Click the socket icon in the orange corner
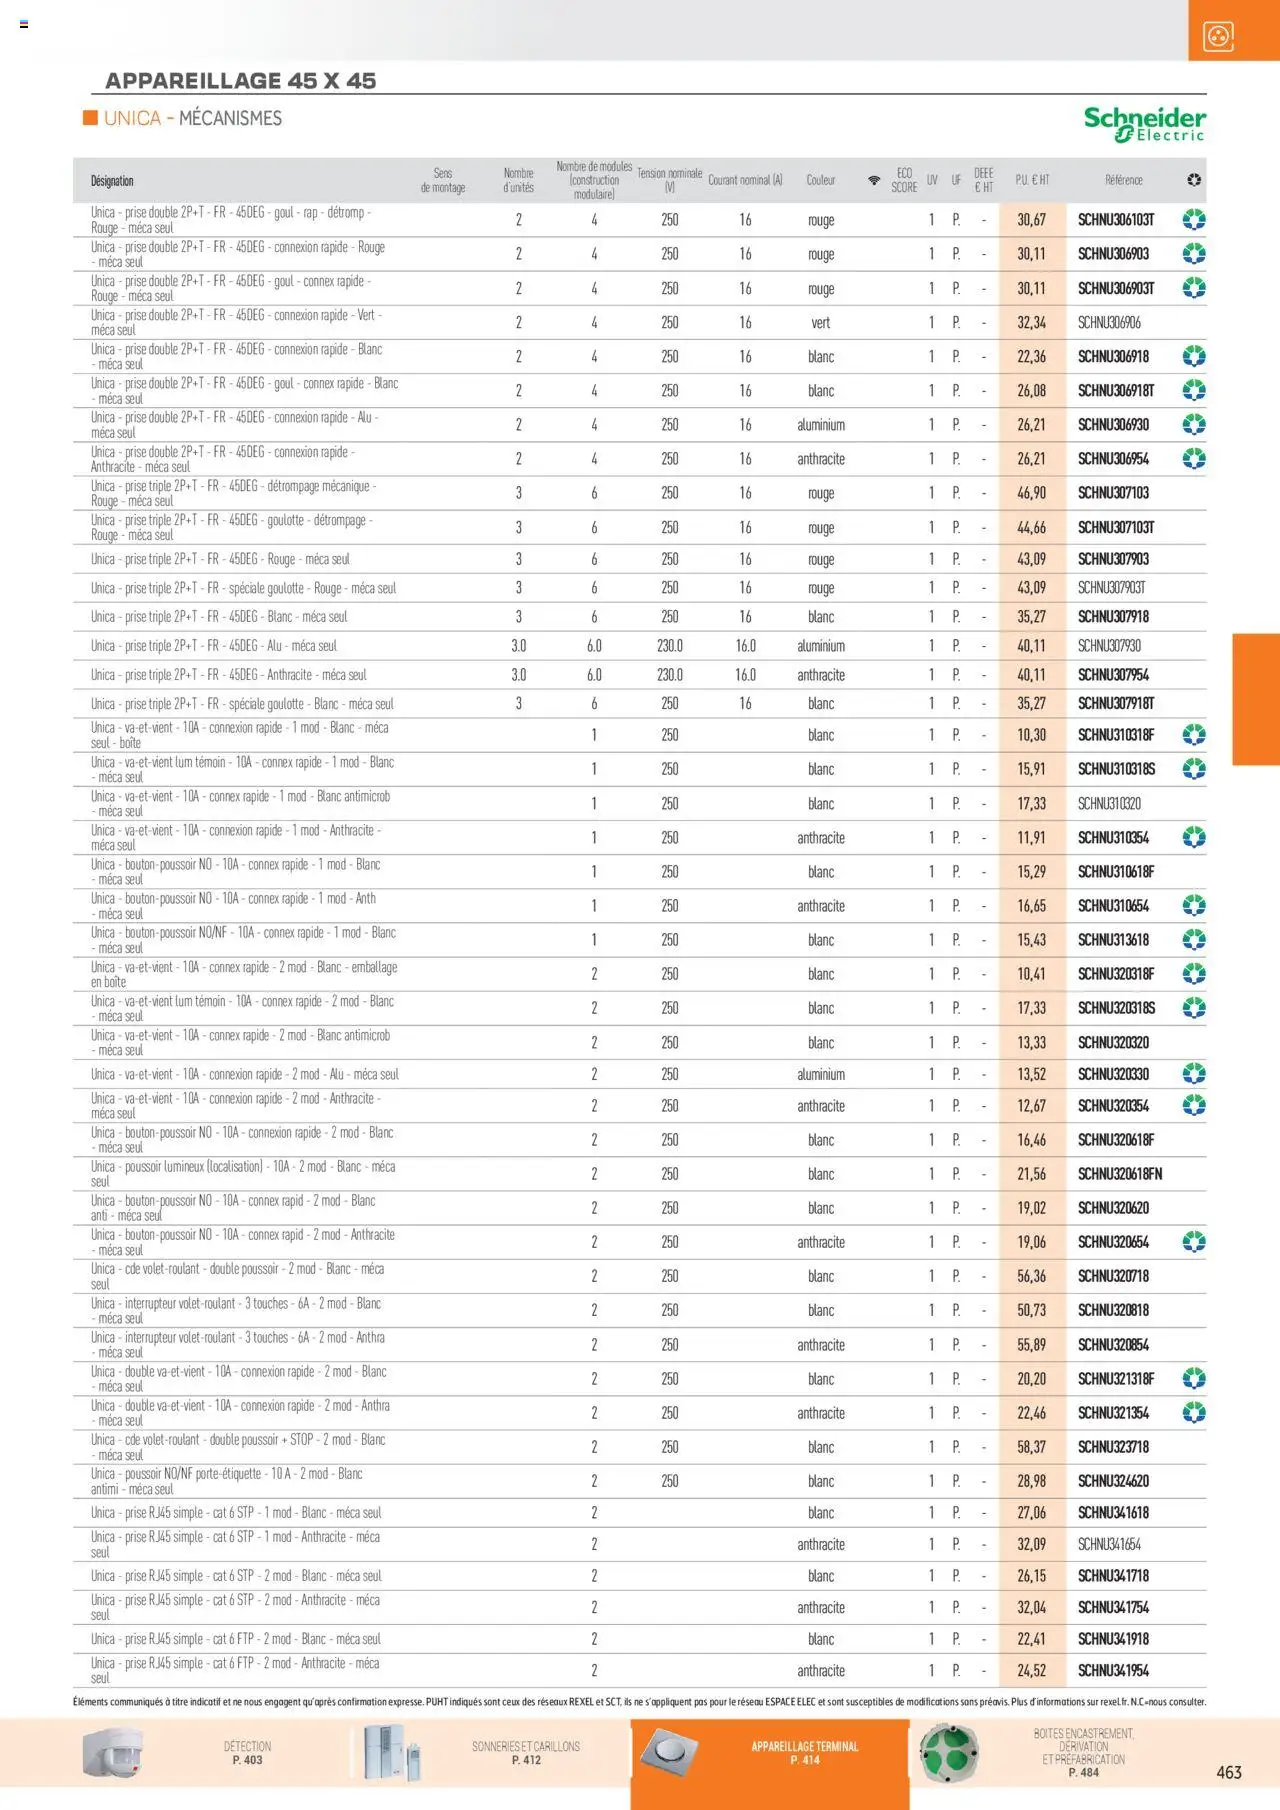The width and height of the screenshot is (1280, 1810). point(1218,38)
